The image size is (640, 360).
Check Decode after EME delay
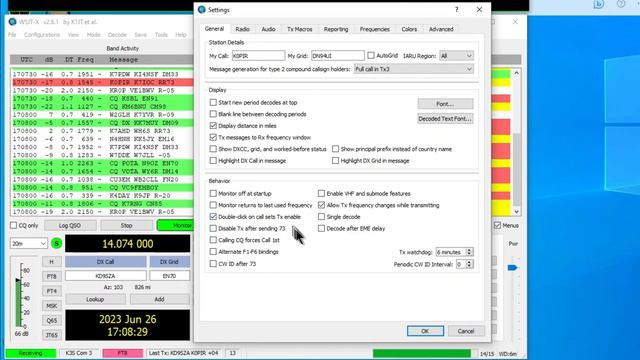point(321,228)
